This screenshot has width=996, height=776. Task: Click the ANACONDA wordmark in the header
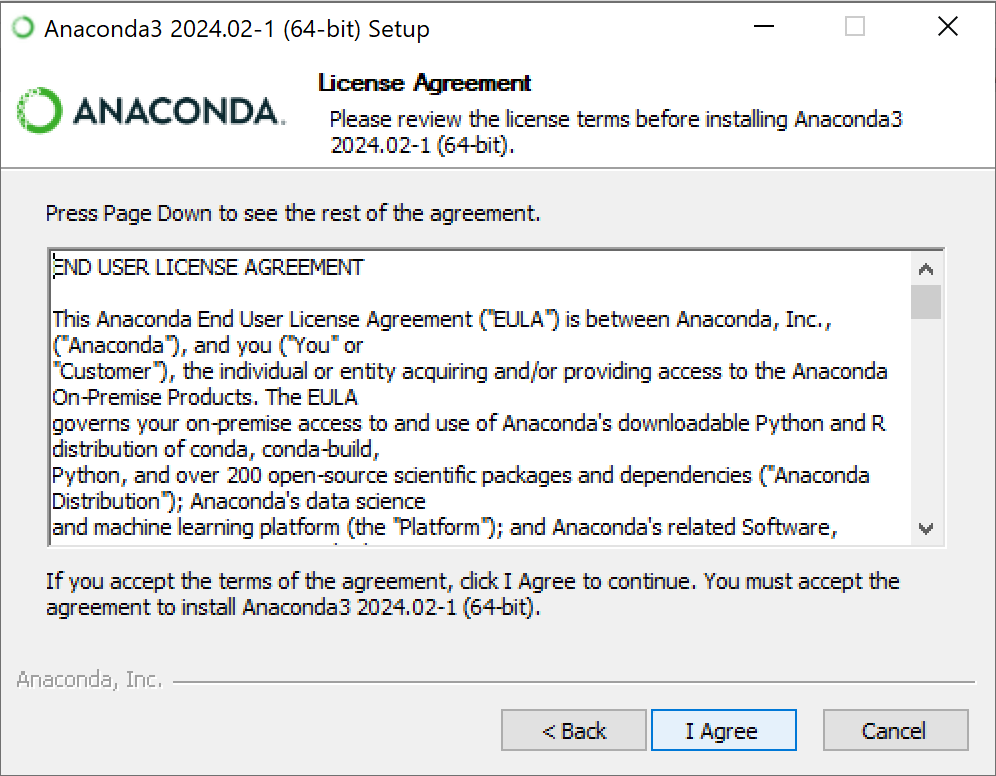178,112
